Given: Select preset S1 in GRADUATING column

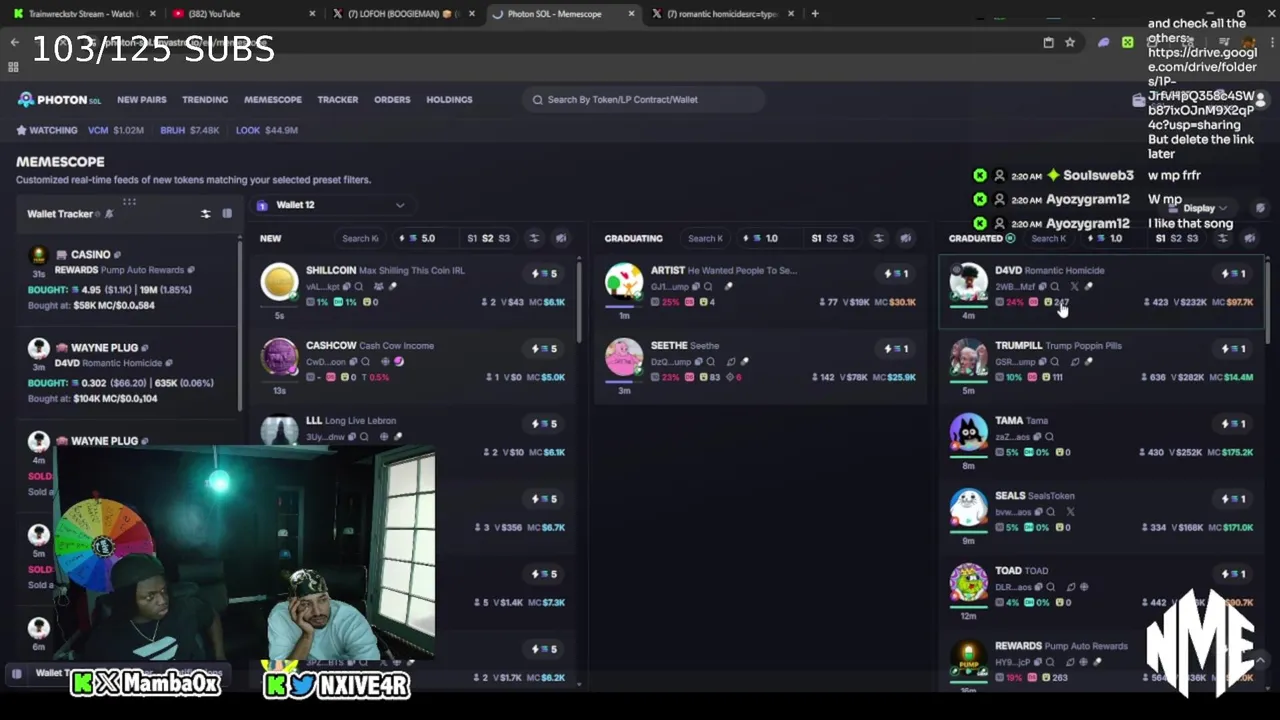Looking at the screenshot, I should pos(816,239).
